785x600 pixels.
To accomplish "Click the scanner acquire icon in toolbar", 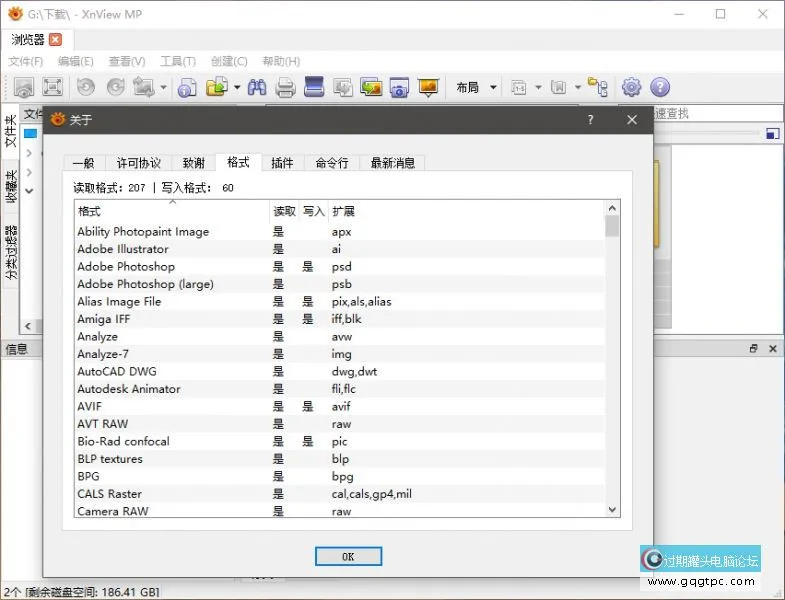I will pos(314,87).
